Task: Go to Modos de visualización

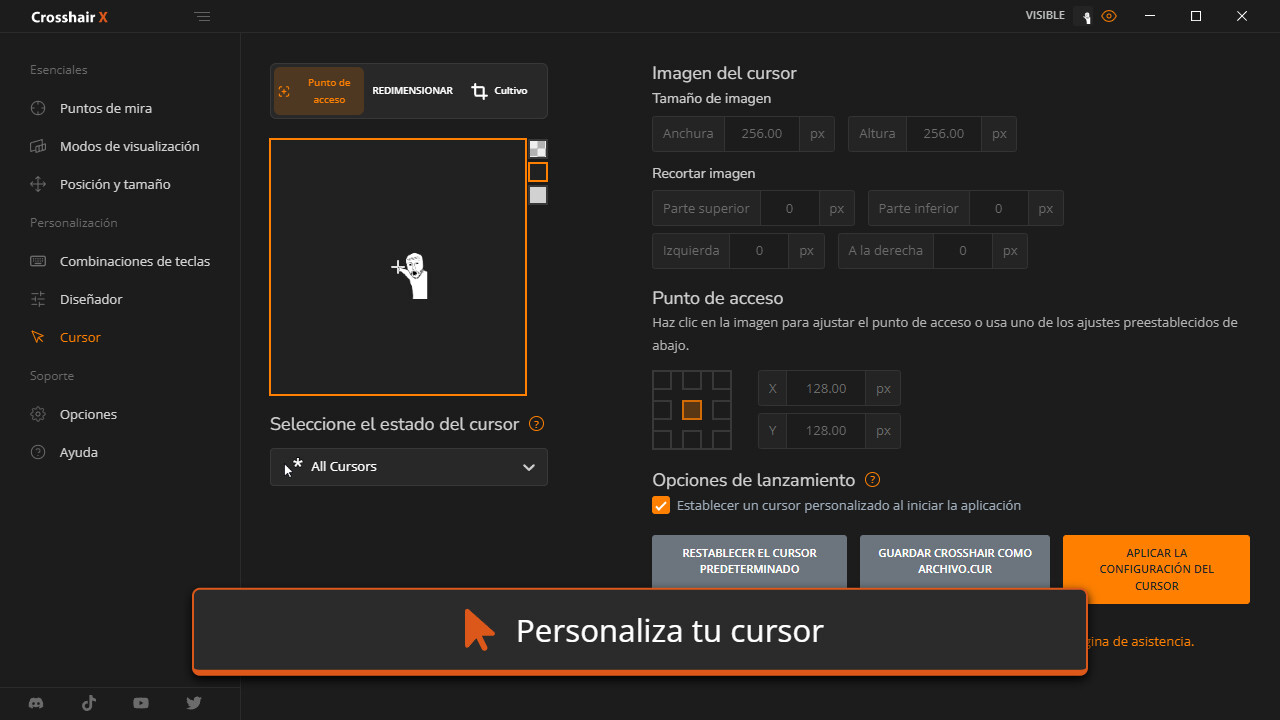Action: tap(129, 146)
